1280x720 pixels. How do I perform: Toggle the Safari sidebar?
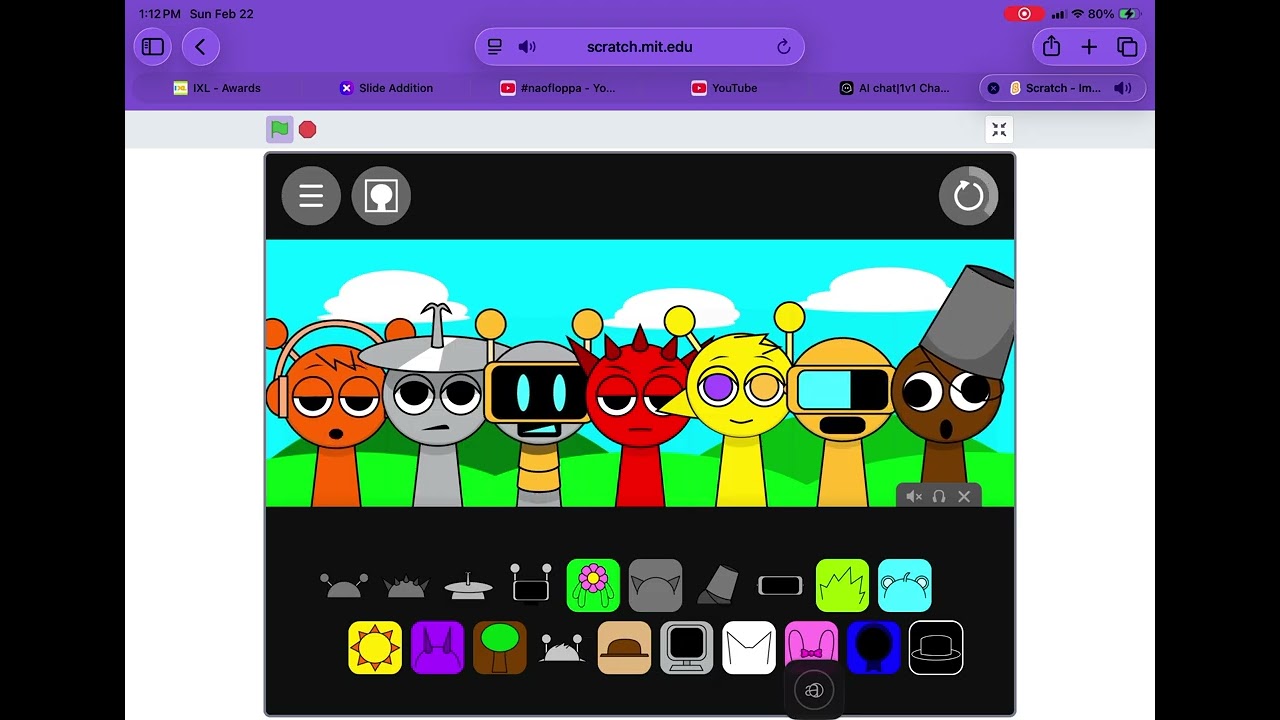[153, 47]
